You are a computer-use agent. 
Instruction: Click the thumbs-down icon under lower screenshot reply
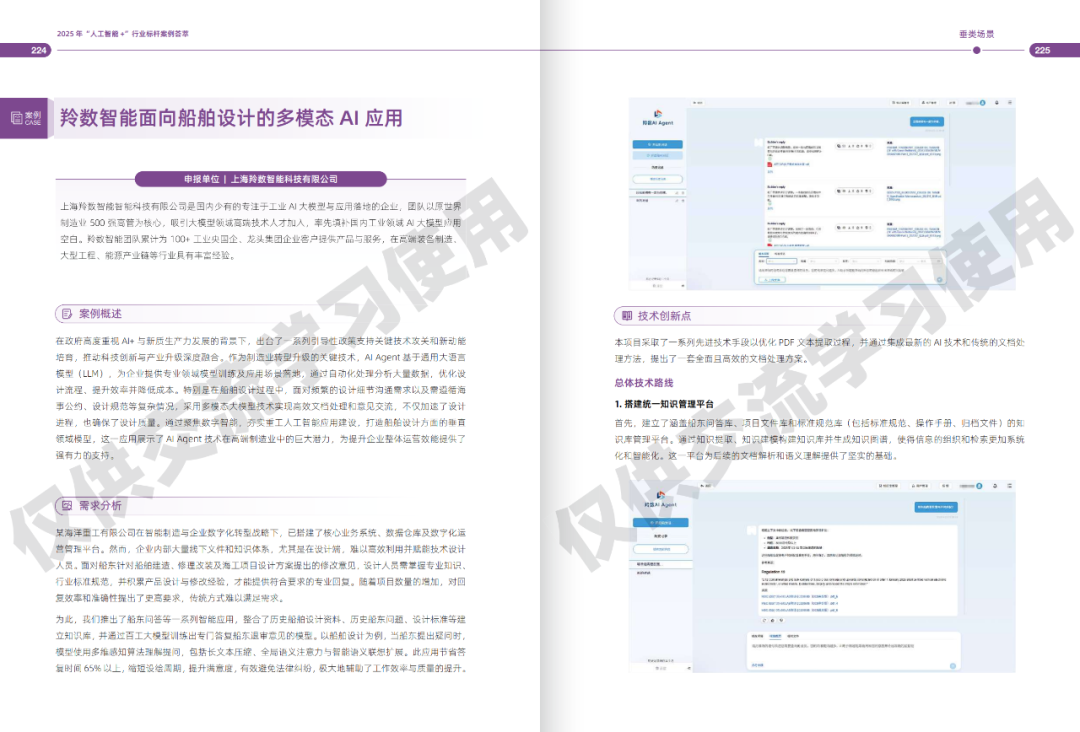coord(781,620)
